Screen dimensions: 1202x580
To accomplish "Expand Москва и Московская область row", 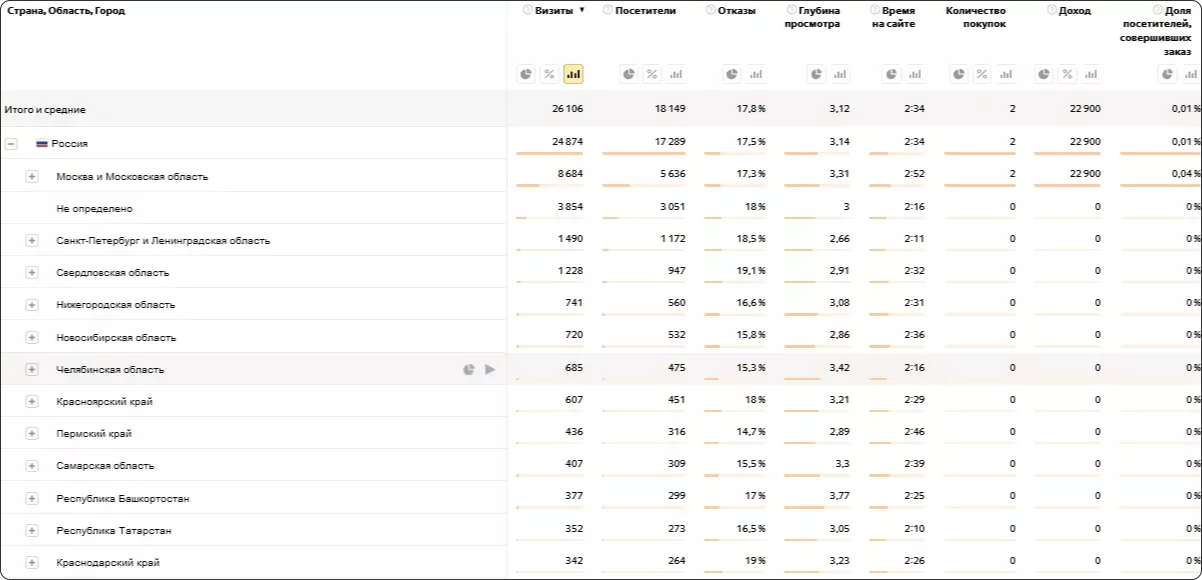I will 32,177.
